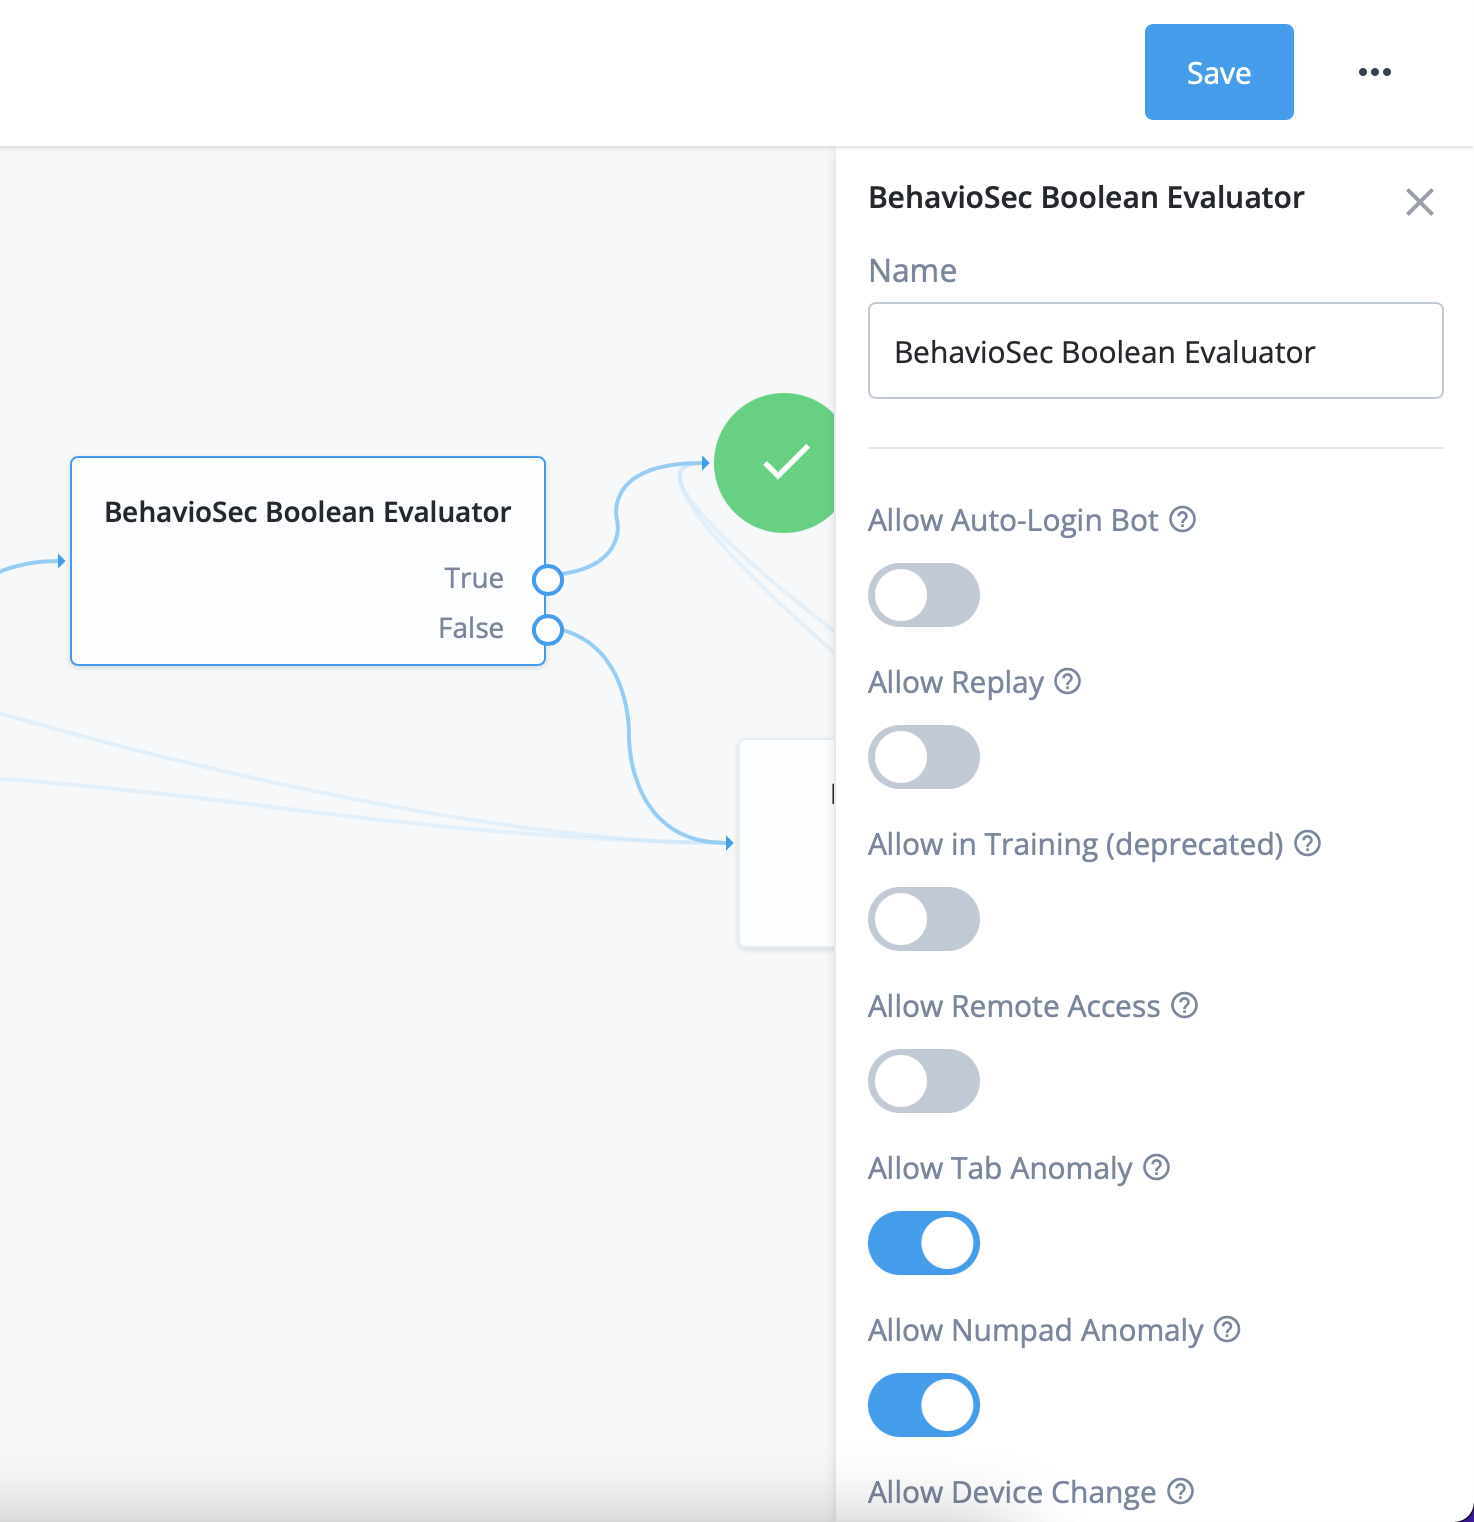
Task: Enable the Allow Auto-Login Bot toggle
Action: (x=923, y=595)
